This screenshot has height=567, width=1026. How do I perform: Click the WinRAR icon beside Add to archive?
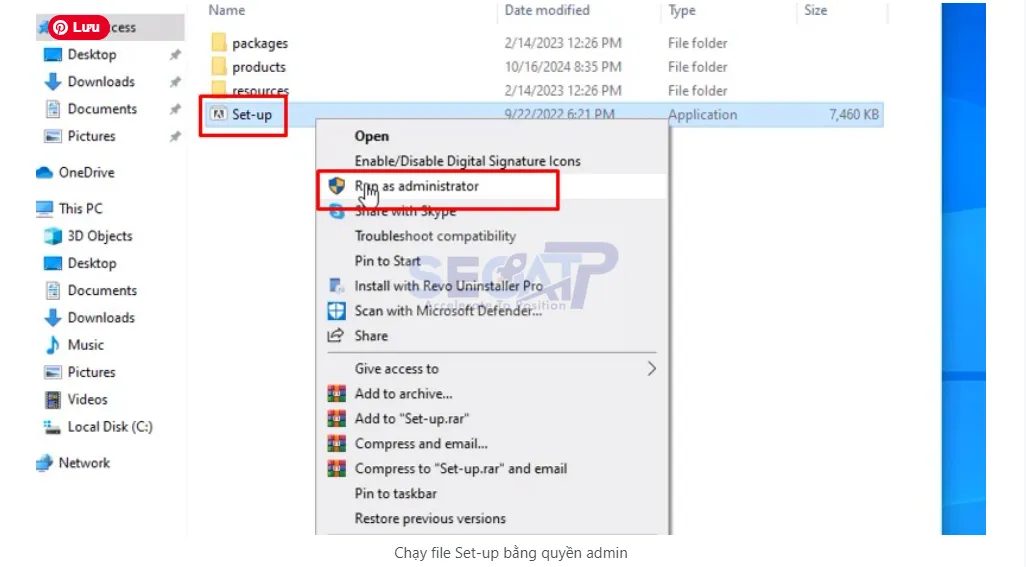[x=336, y=394]
